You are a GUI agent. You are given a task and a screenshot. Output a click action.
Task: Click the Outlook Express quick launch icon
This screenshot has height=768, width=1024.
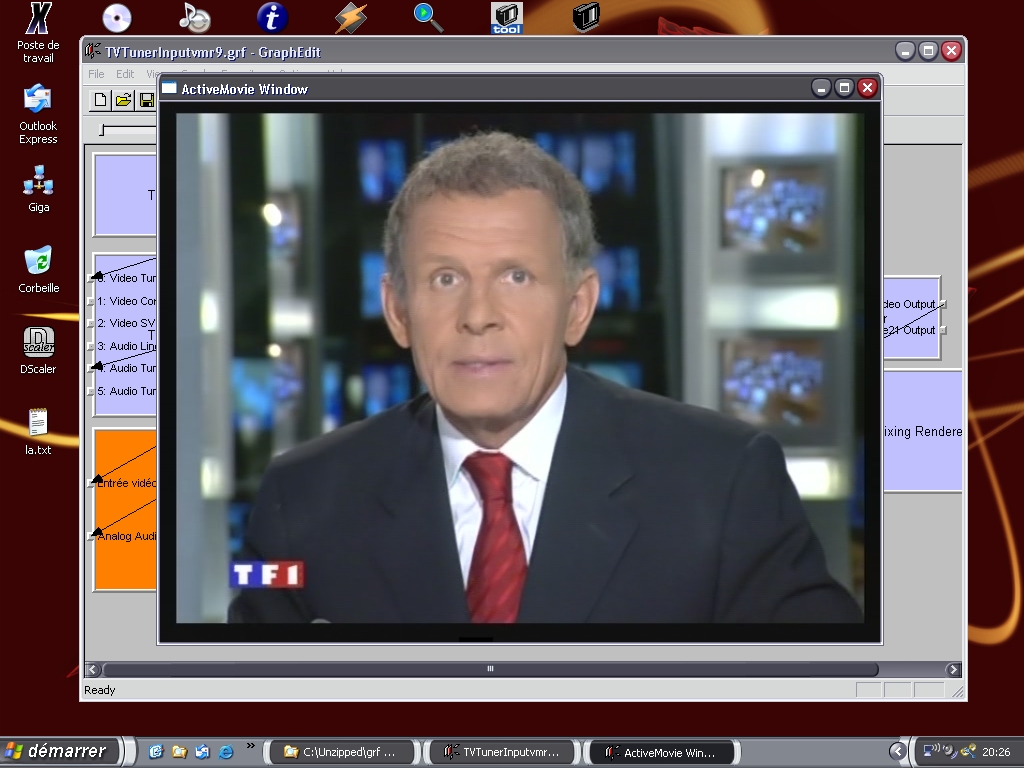click(202, 752)
